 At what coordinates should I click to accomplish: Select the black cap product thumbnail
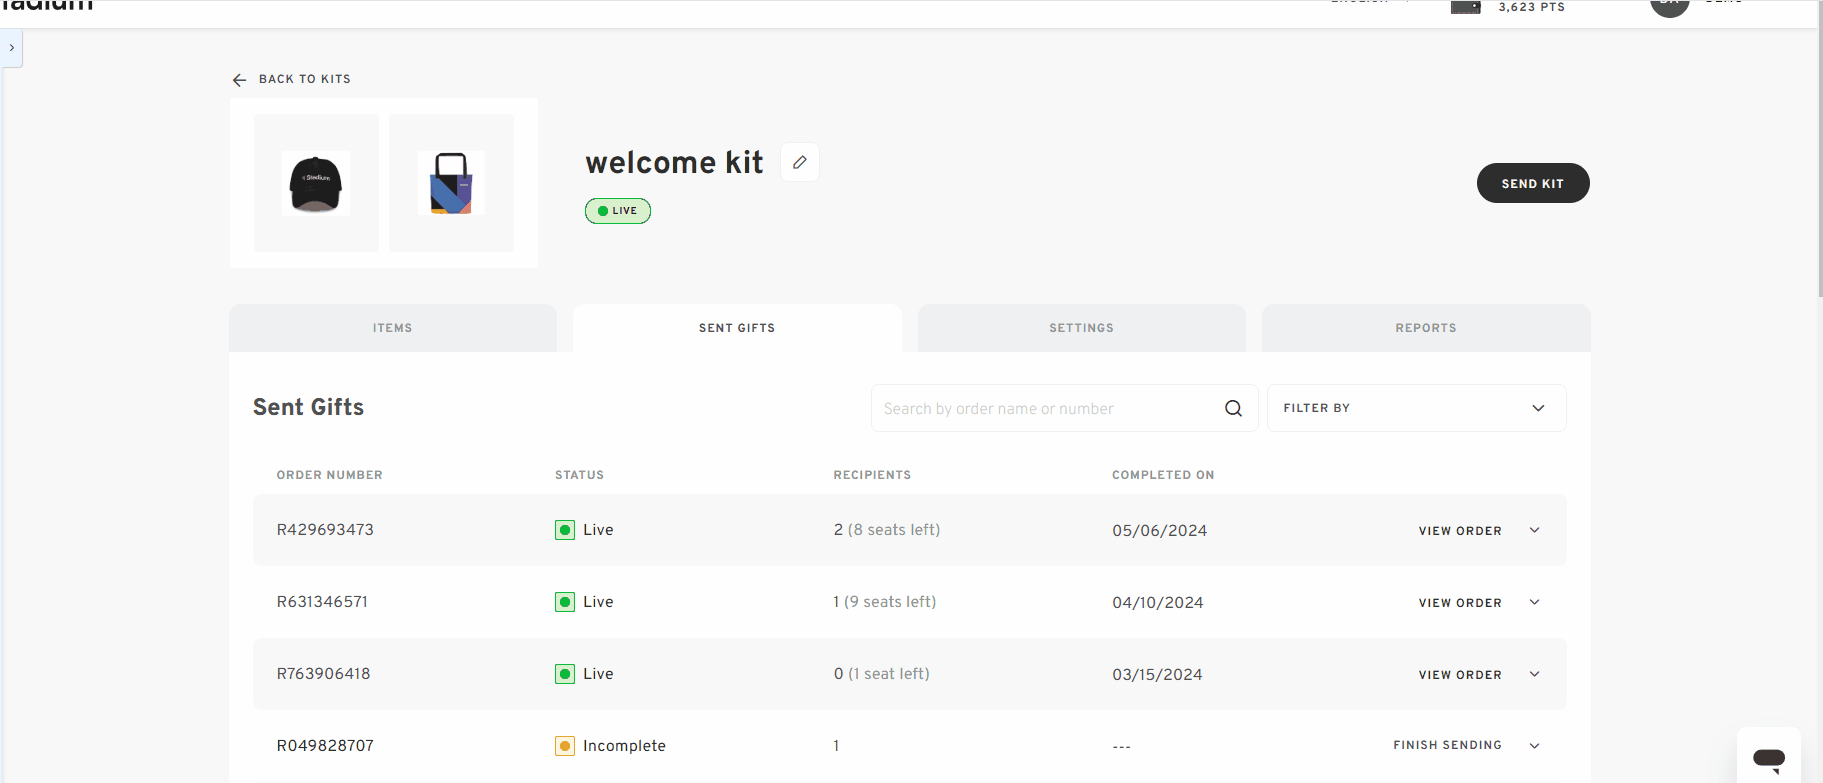316,183
